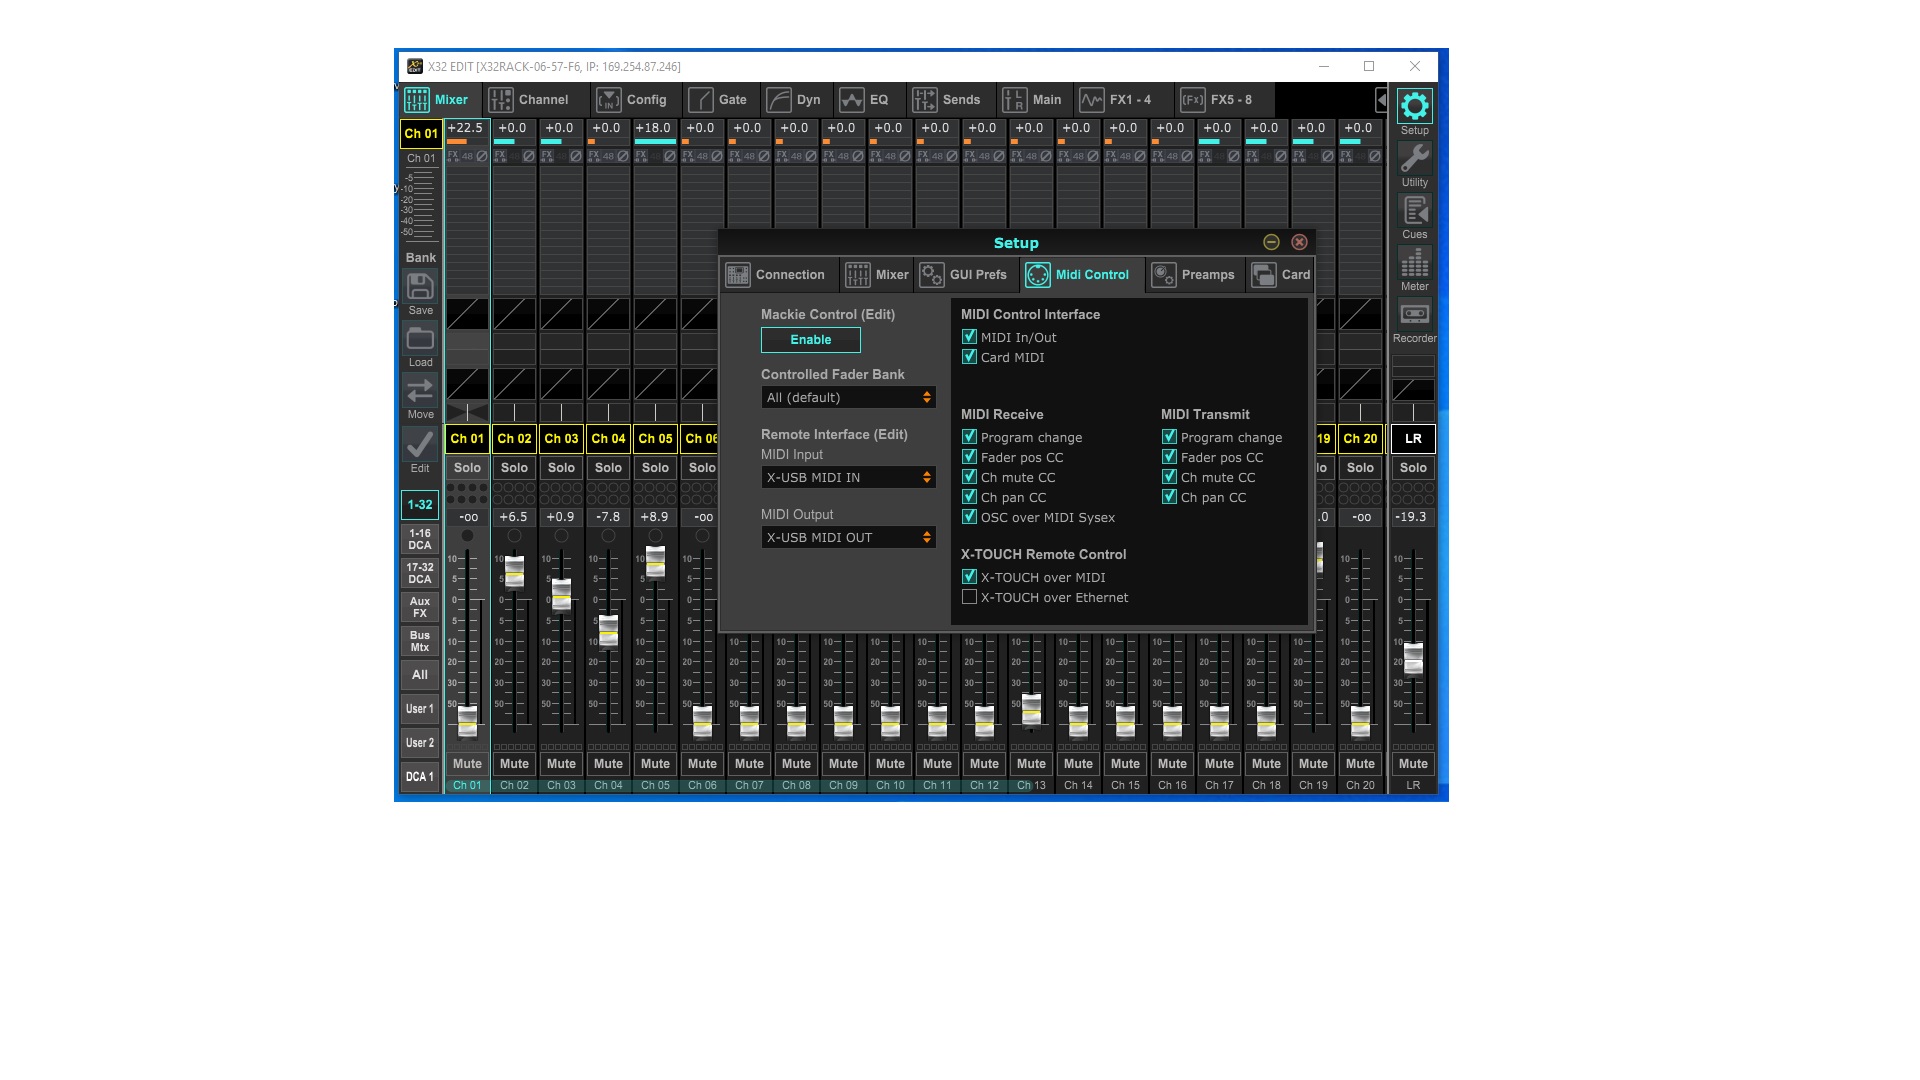Click the LR main fader handle
This screenshot has width=1920, height=1080.
1413,659
